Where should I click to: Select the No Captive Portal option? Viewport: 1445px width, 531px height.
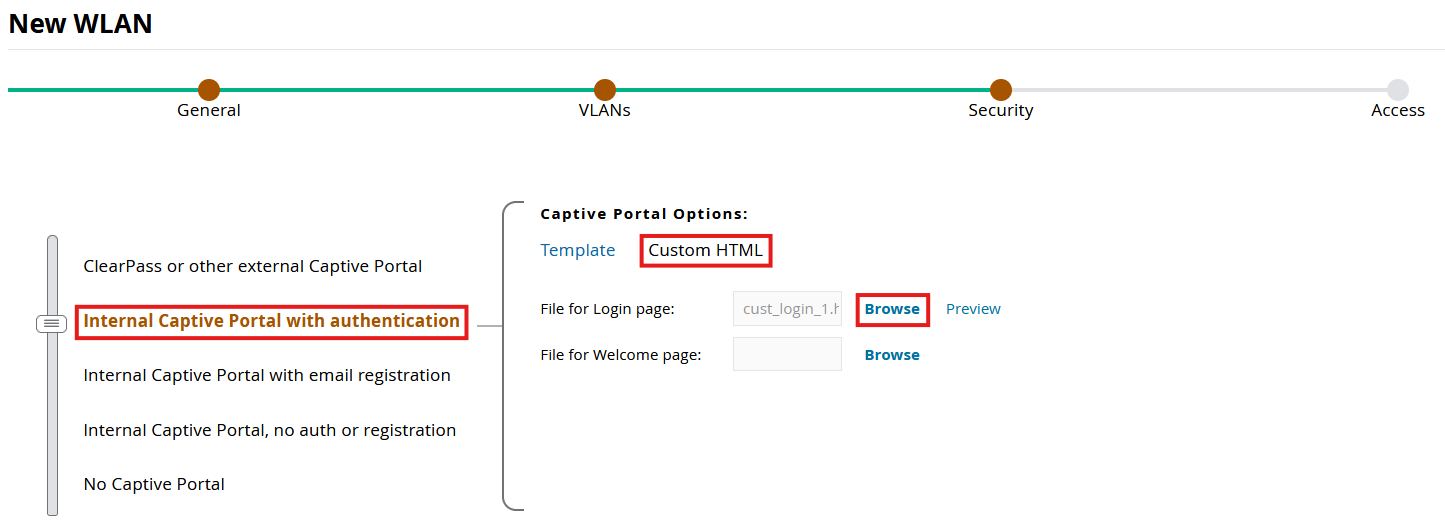(154, 485)
